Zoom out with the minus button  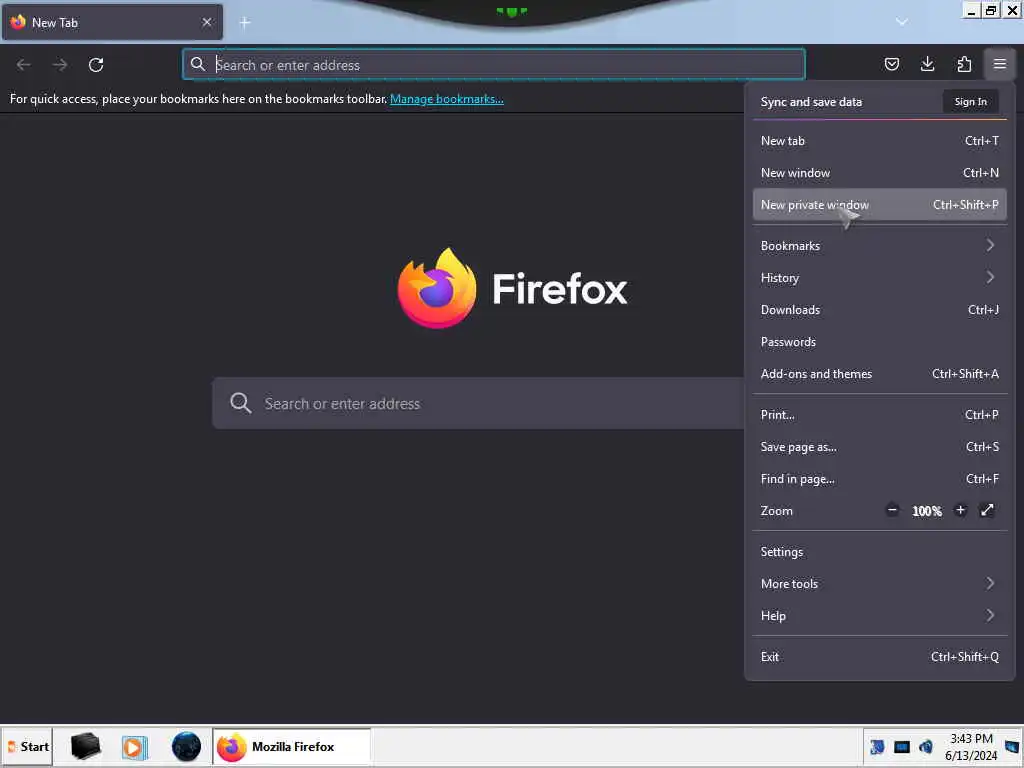pyautogui.click(x=892, y=510)
